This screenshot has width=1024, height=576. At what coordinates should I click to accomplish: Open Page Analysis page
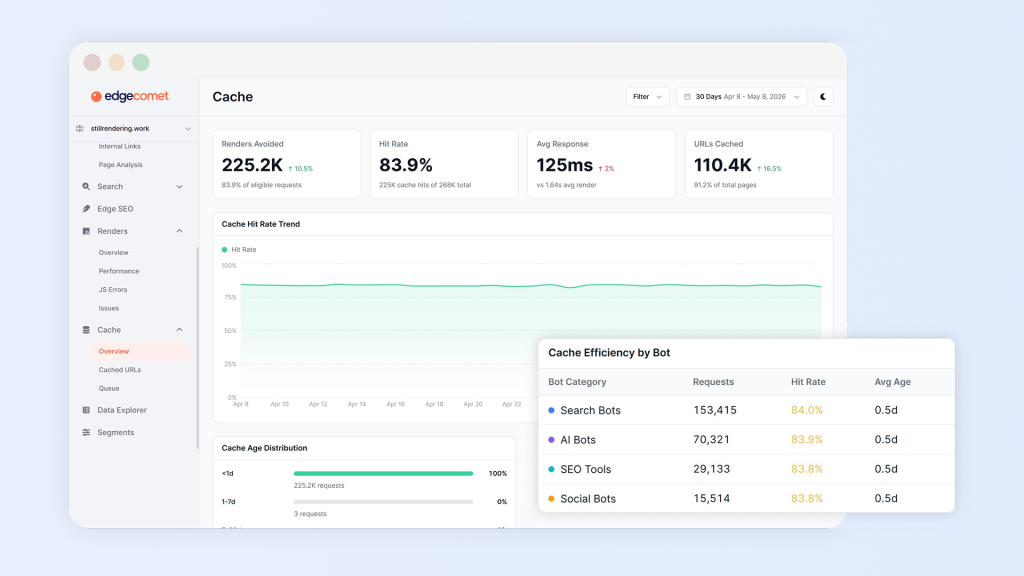pos(120,165)
